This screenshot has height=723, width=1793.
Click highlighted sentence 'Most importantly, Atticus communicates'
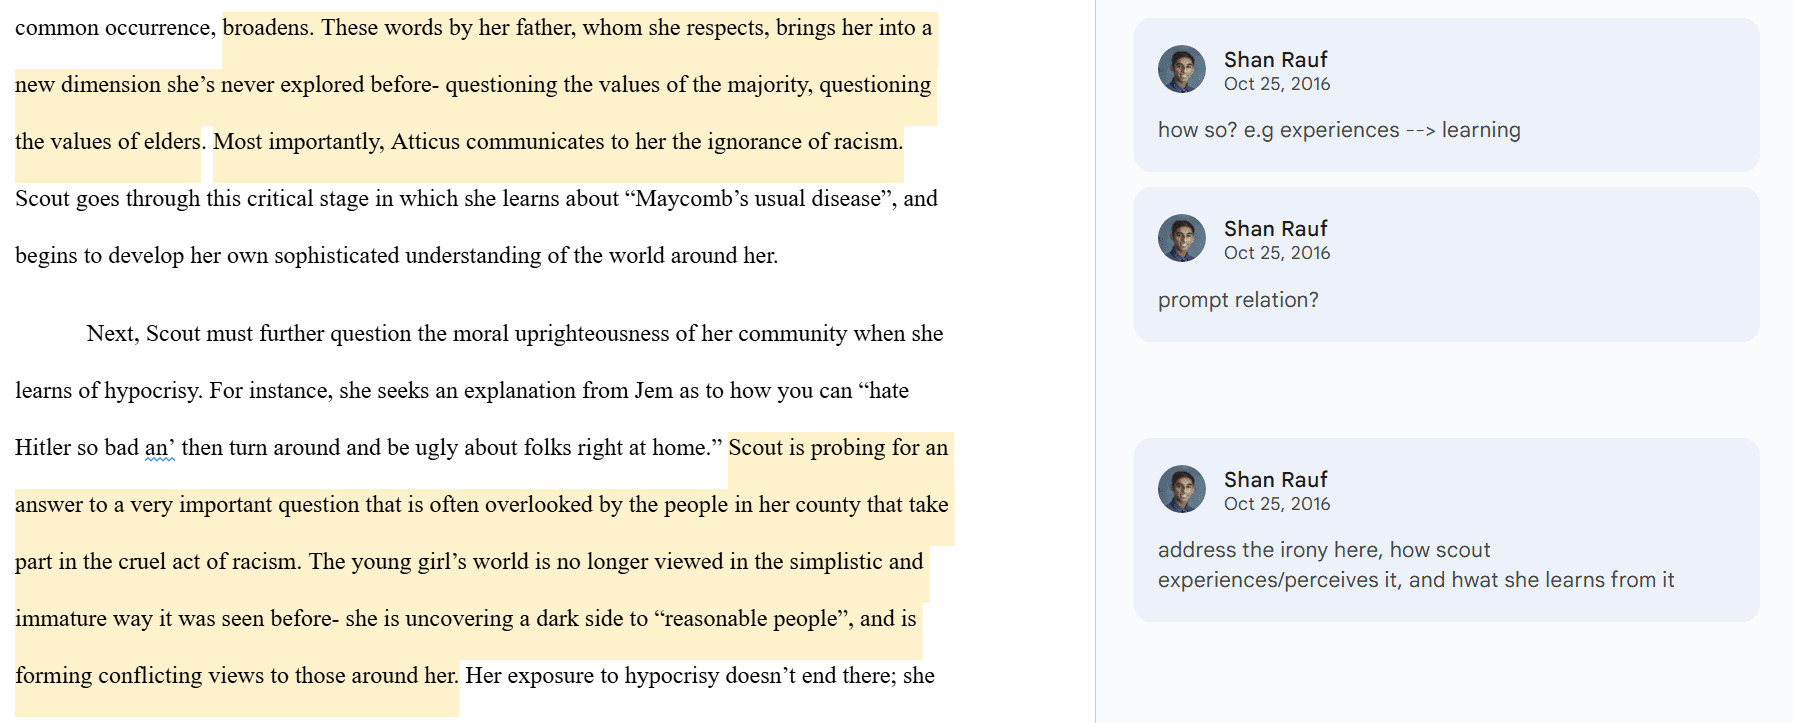pos(556,142)
